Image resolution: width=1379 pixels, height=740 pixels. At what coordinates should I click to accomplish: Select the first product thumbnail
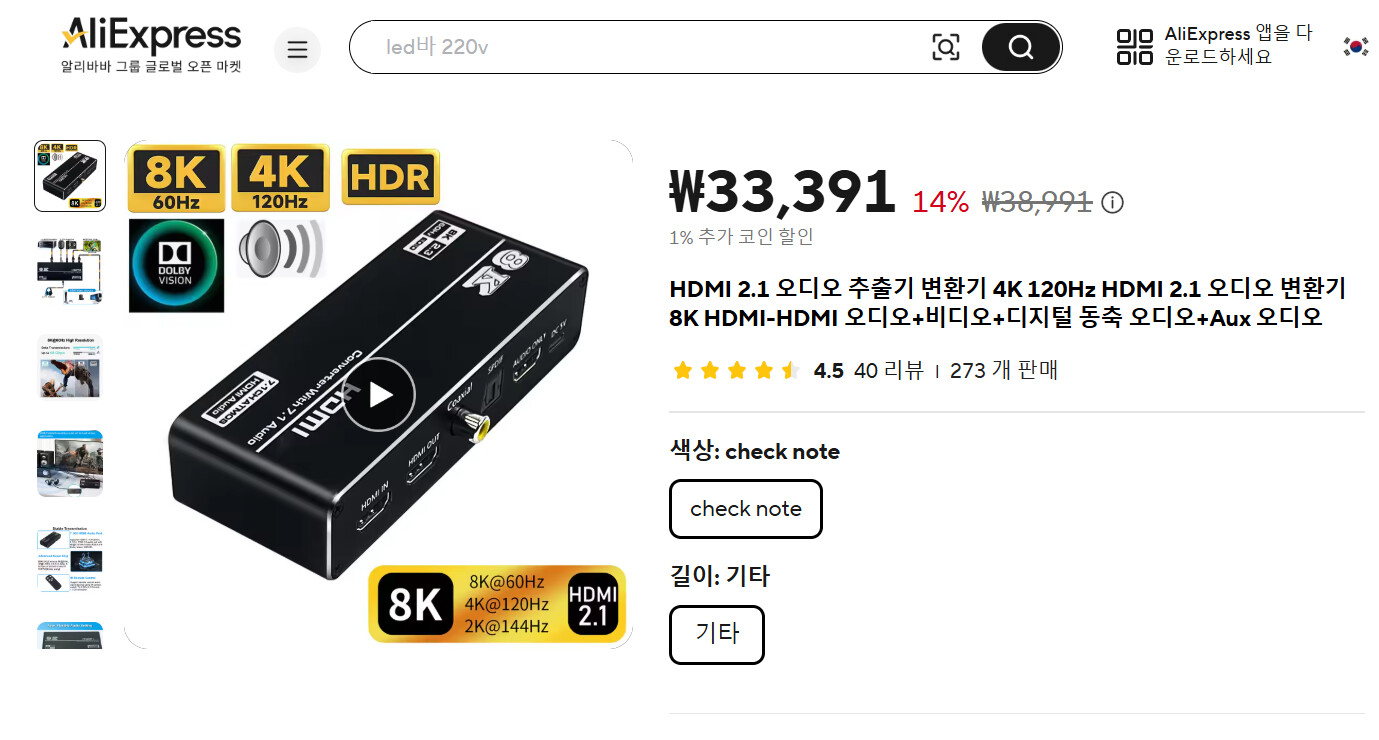(70, 176)
